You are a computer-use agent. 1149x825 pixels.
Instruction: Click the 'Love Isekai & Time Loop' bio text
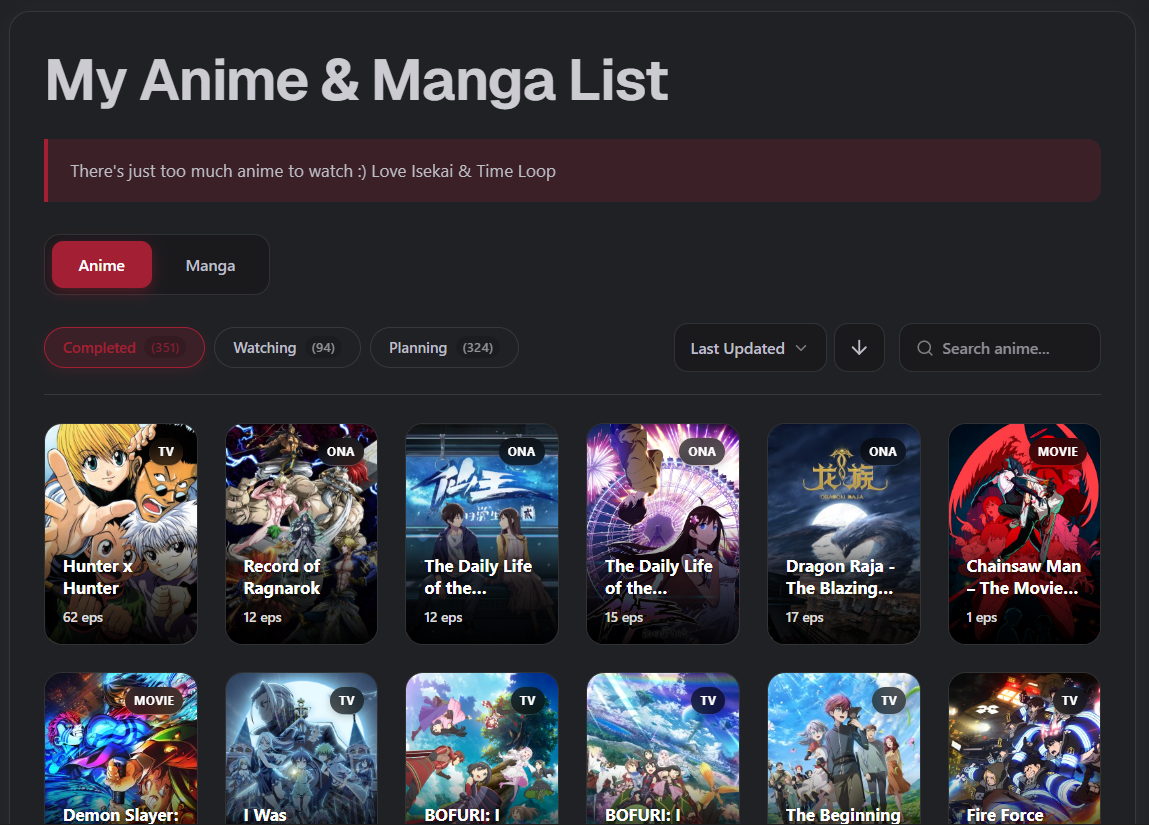(463, 171)
